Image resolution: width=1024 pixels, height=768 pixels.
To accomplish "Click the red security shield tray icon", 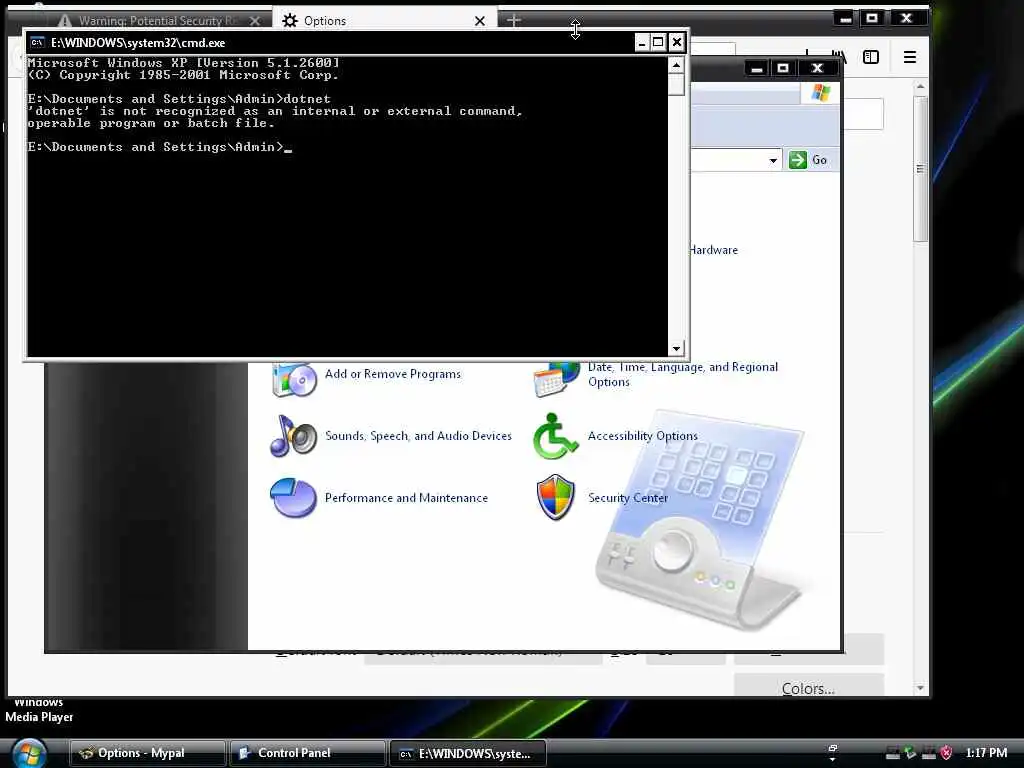I will coord(946,753).
